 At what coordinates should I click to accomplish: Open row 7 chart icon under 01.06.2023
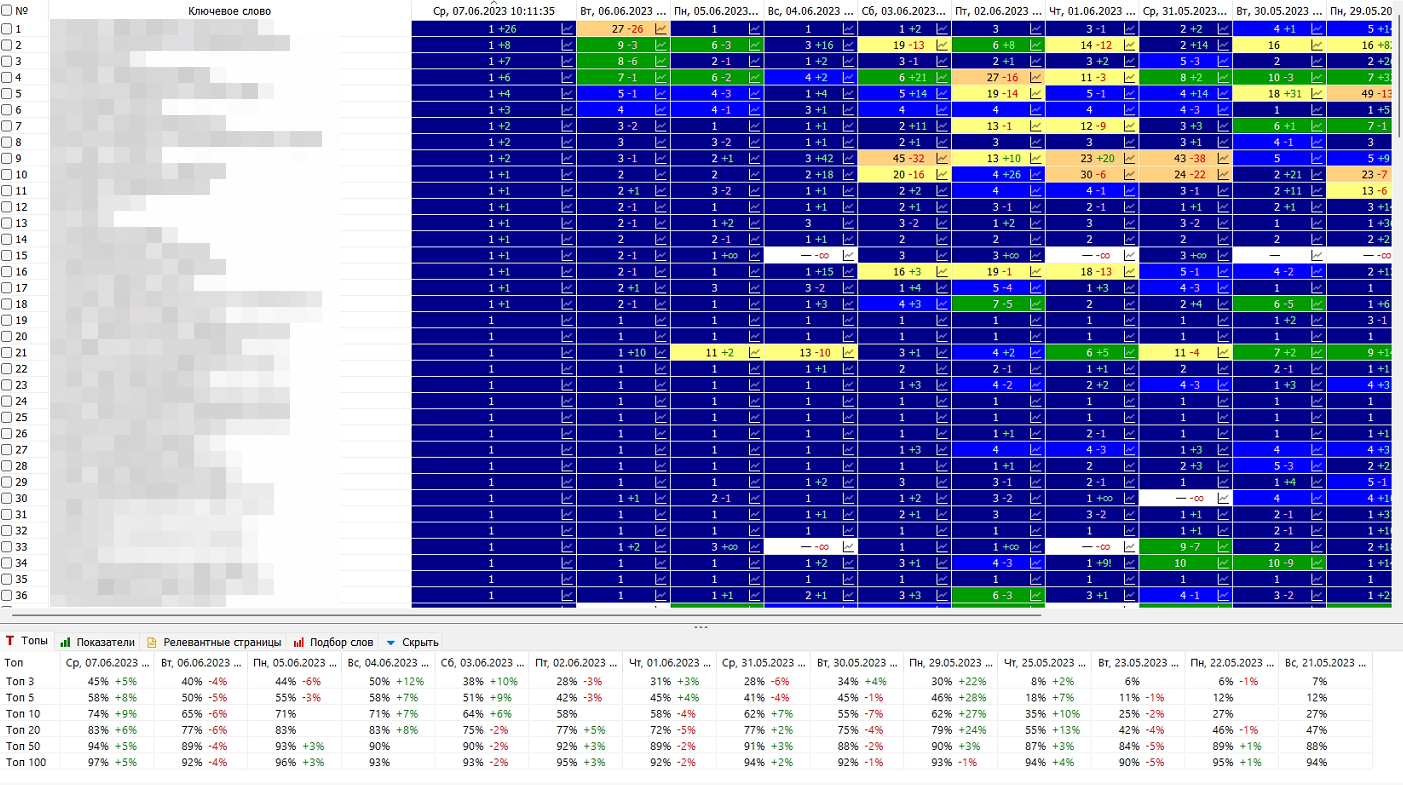[x=1130, y=126]
